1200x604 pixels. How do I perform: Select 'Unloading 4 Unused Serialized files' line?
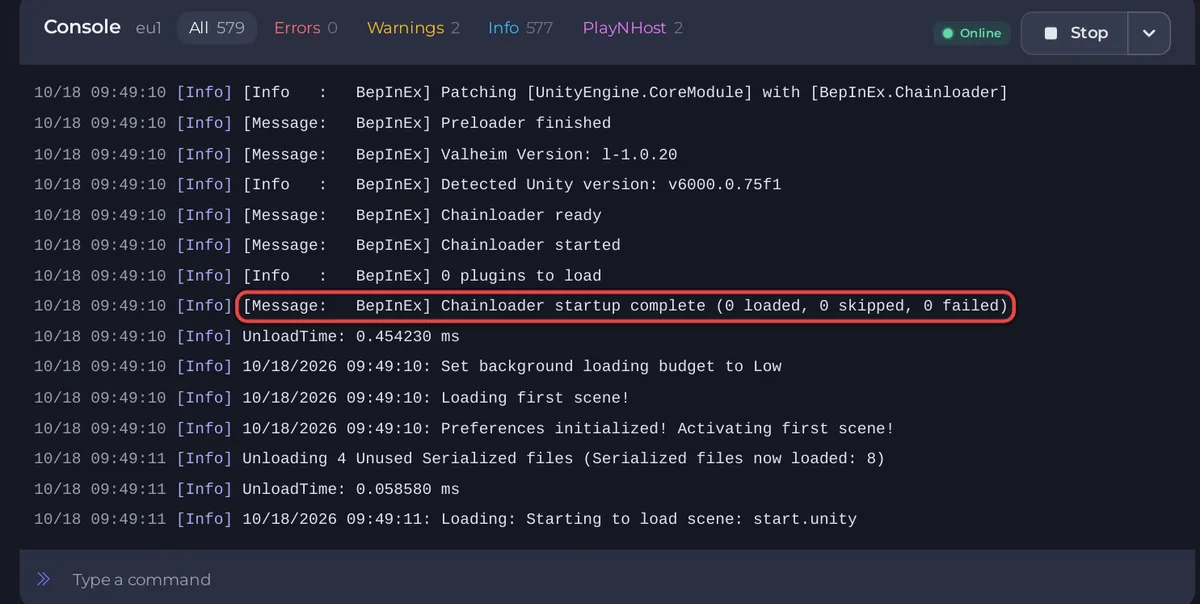tap(460, 458)
